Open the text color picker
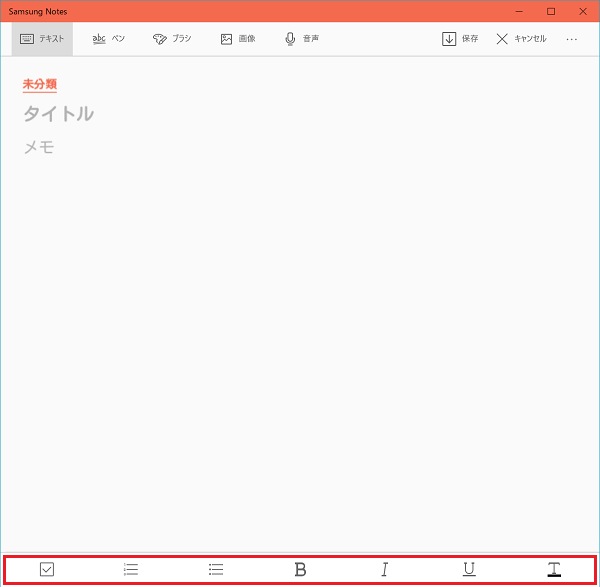The height and width of the screenshot is (587, 600). click(x=554, y=569)
